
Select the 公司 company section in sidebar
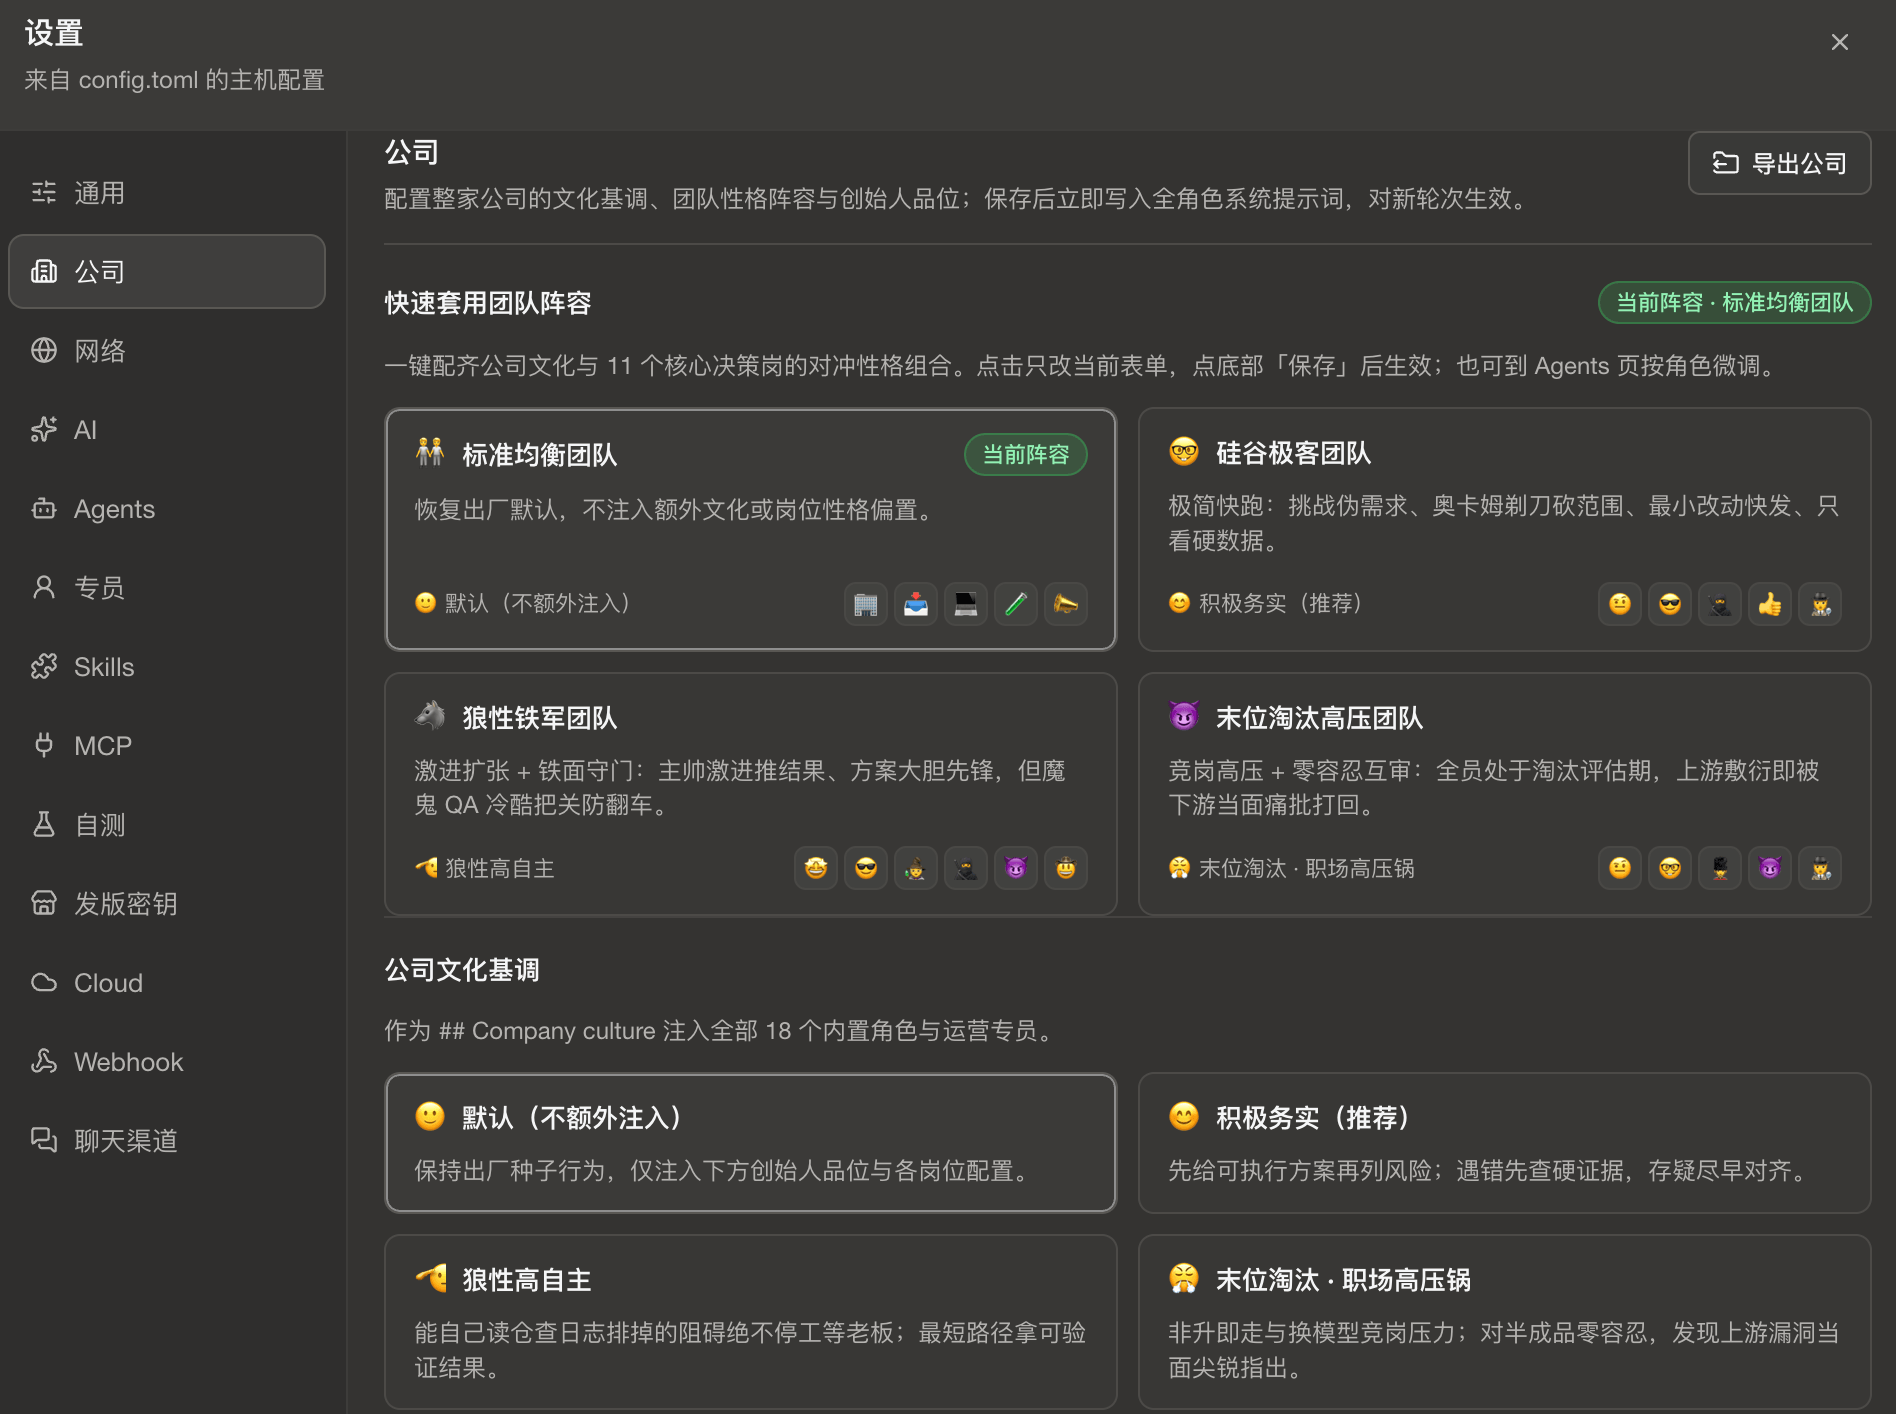tap(167, 272)
